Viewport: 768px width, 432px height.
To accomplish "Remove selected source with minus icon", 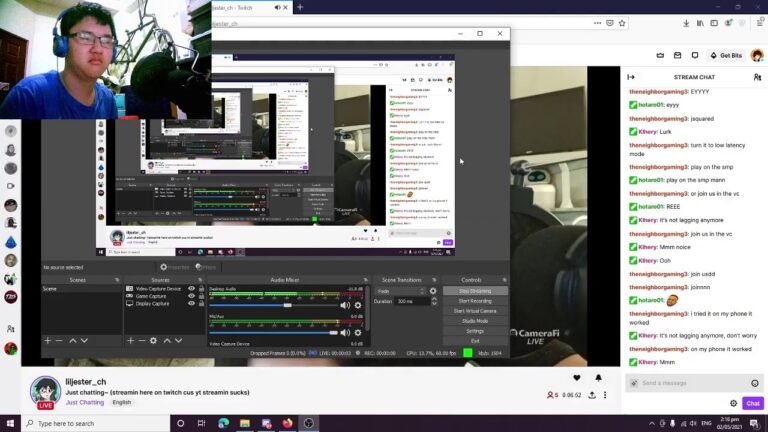I will click(x=142, y=340).
